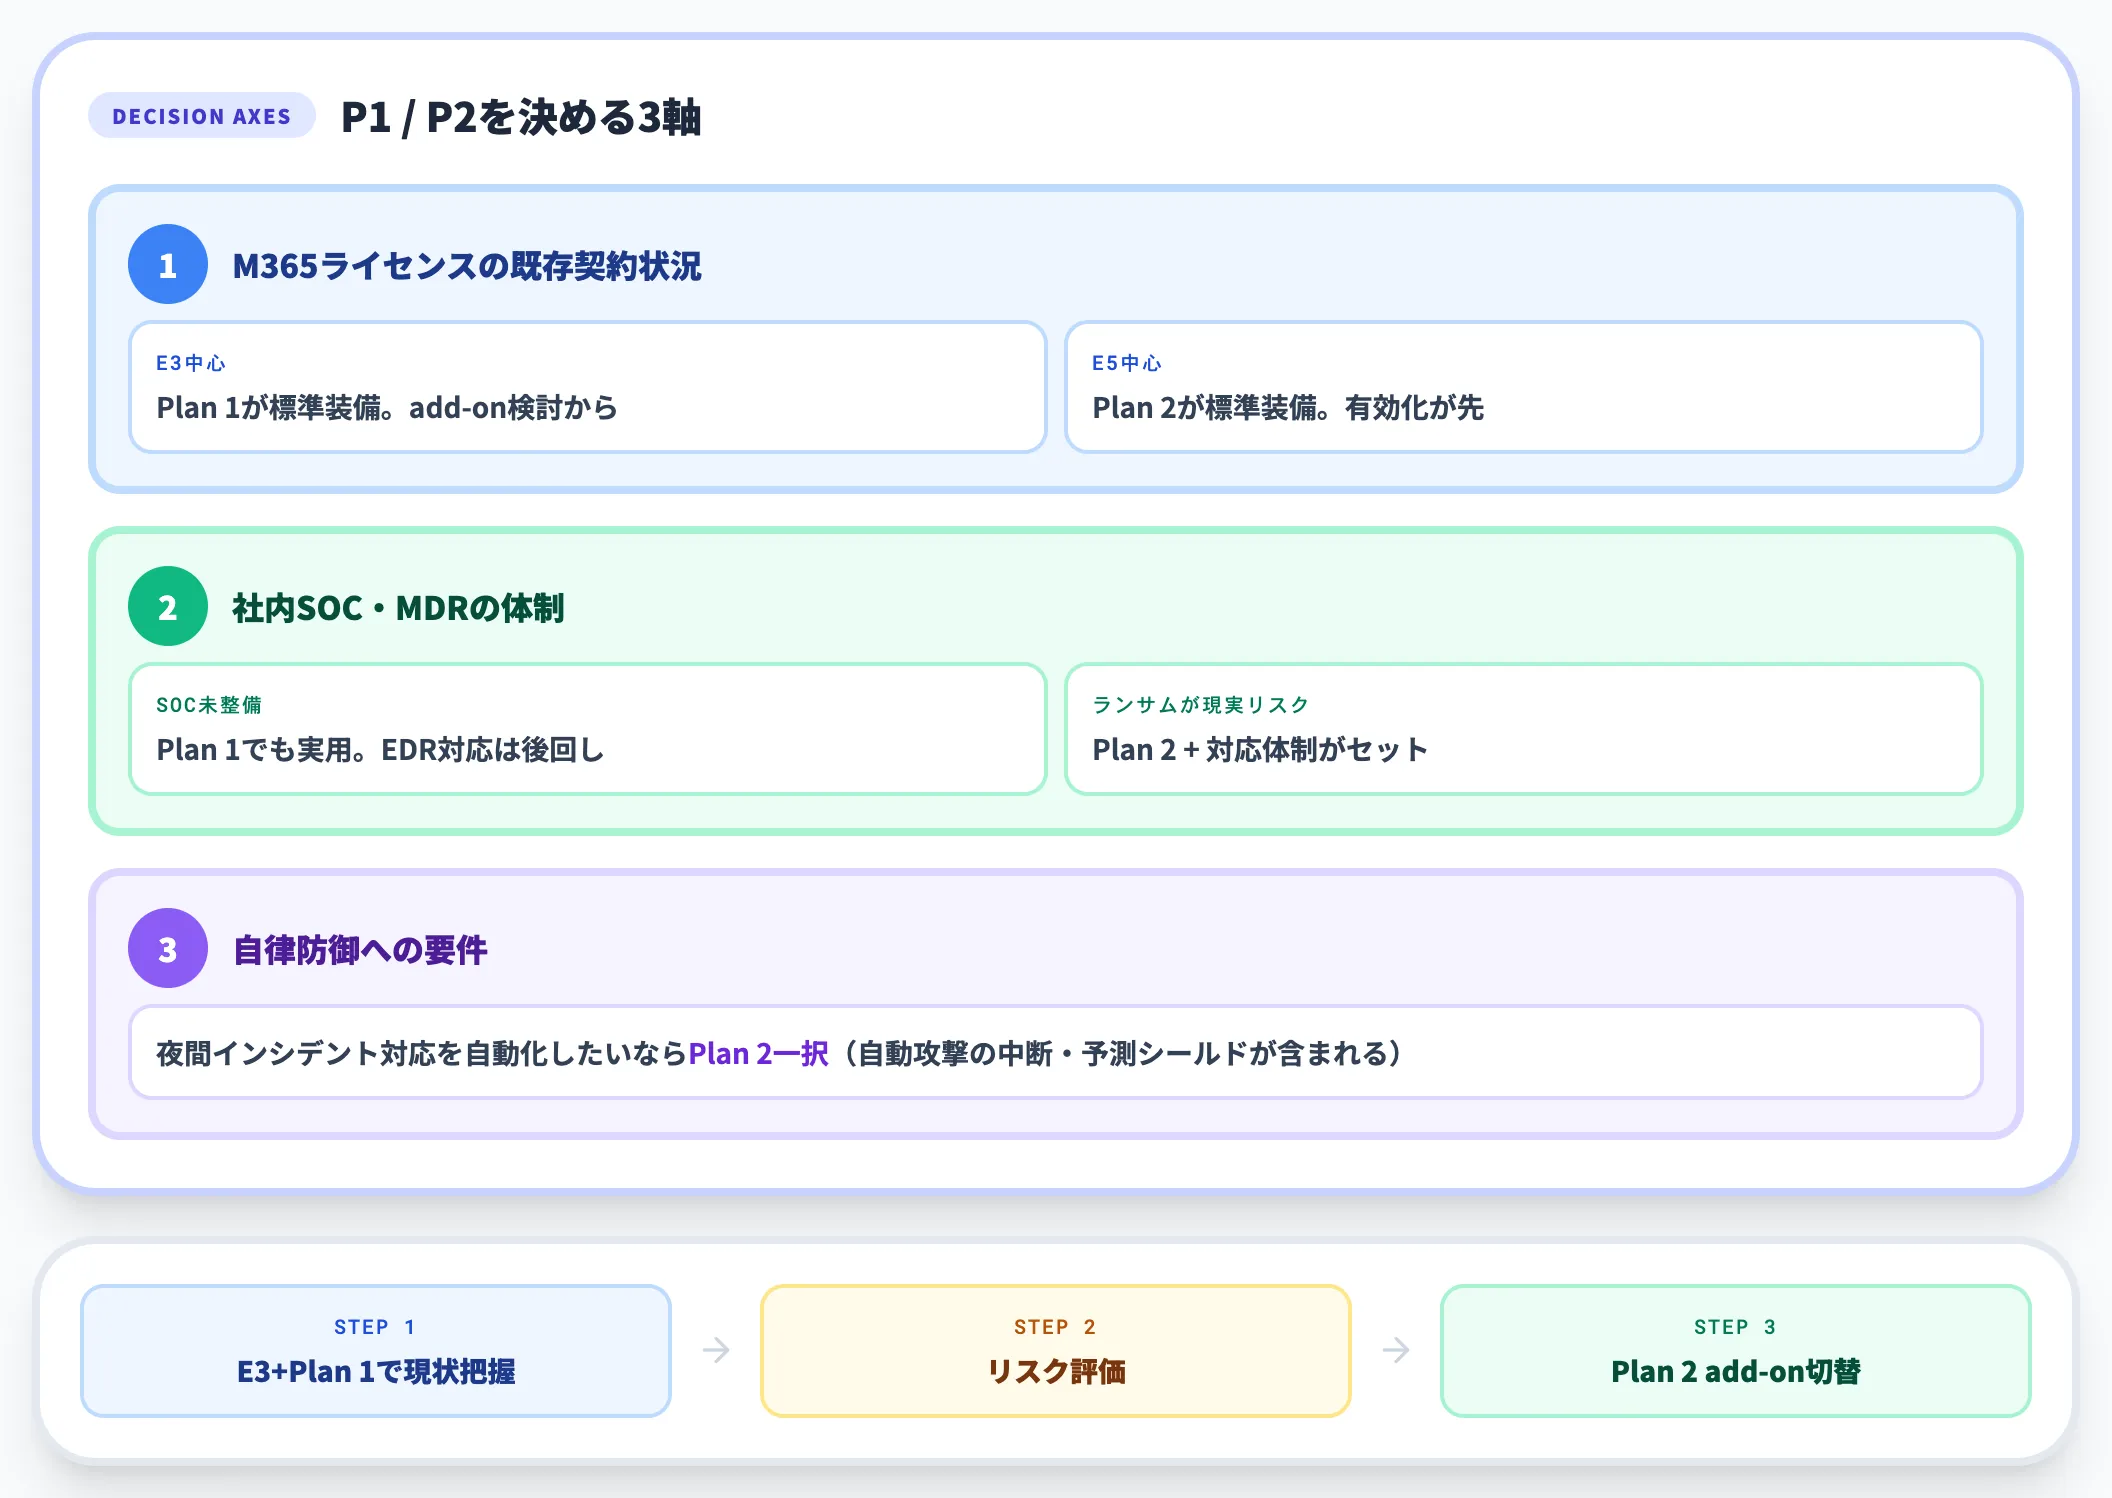Click the STEP 1 card E3+Plan 1で現状把握
Image resolution: width=2112 pixels, height=1498 pixels.
[x=376, y=1351]
